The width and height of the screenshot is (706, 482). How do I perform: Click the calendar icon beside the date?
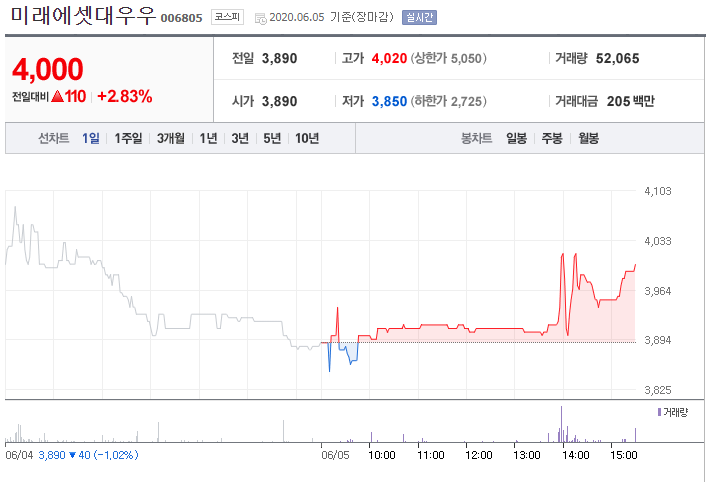pyautogui.click(x=261, y=18)
